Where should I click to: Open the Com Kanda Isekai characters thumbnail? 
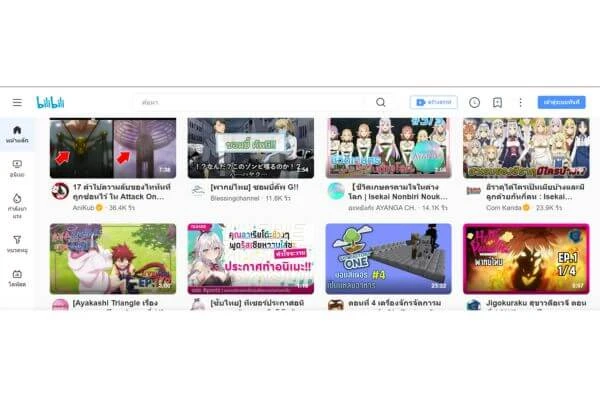coord(526,148)
